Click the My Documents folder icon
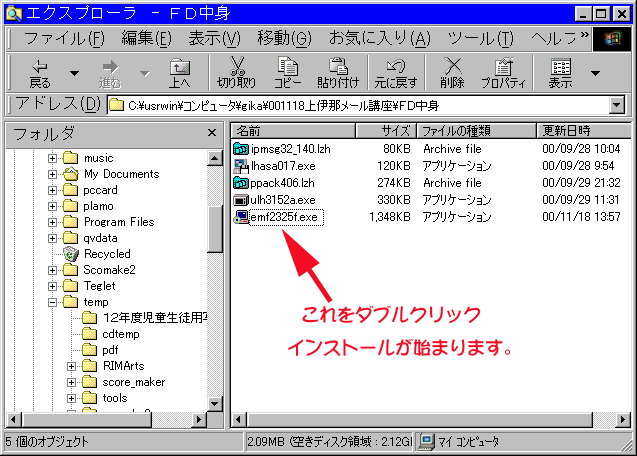Screen dimensions: 637x456 71,174
